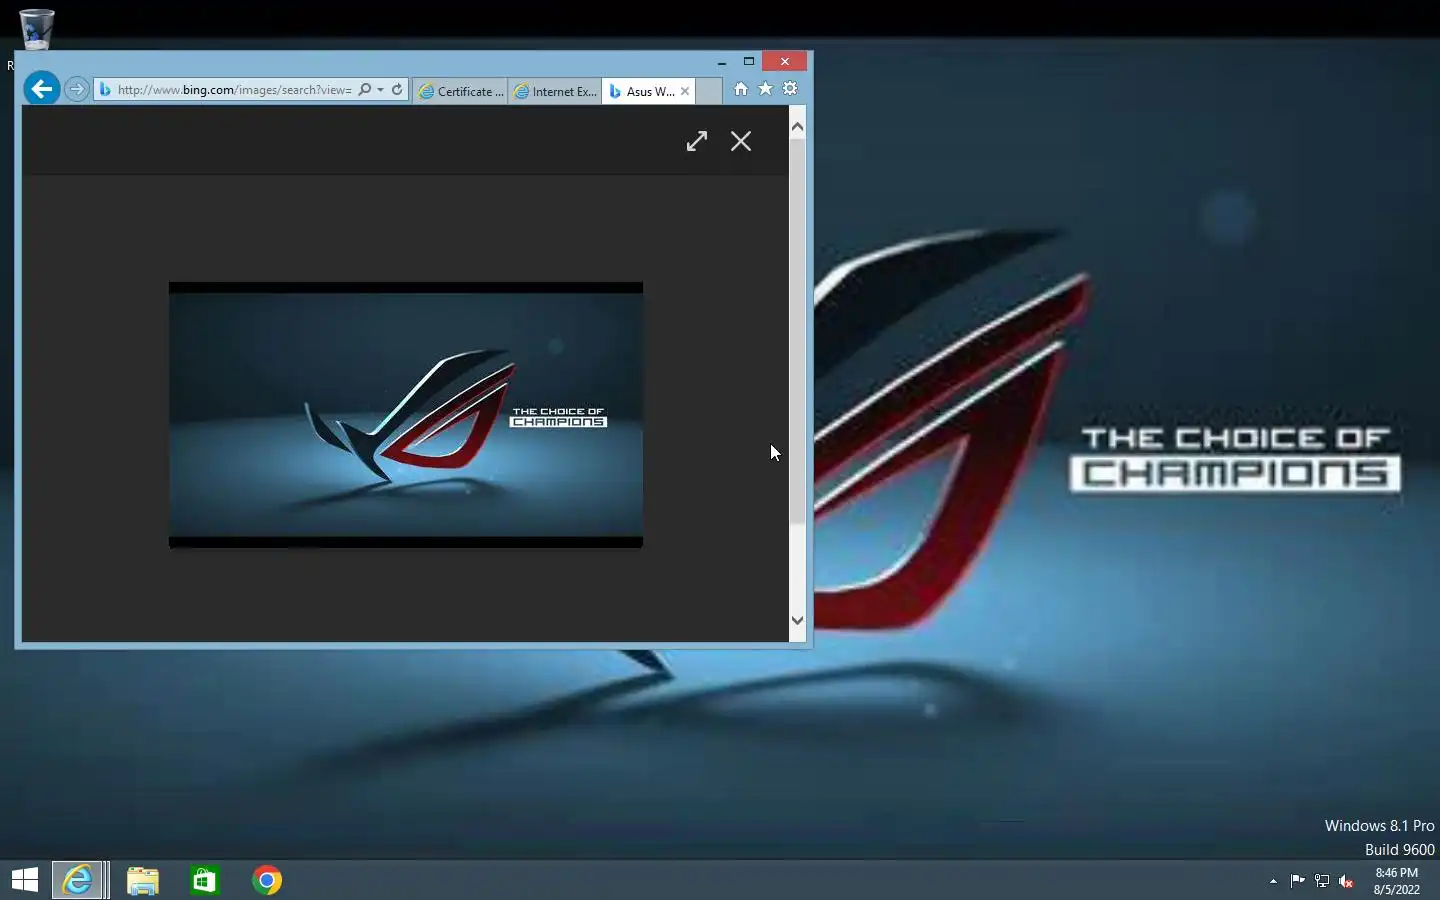Screen dimensions: 1440x900
Task: Open the Recycle Bin on desktop
Action: click(x=37, y=30)
